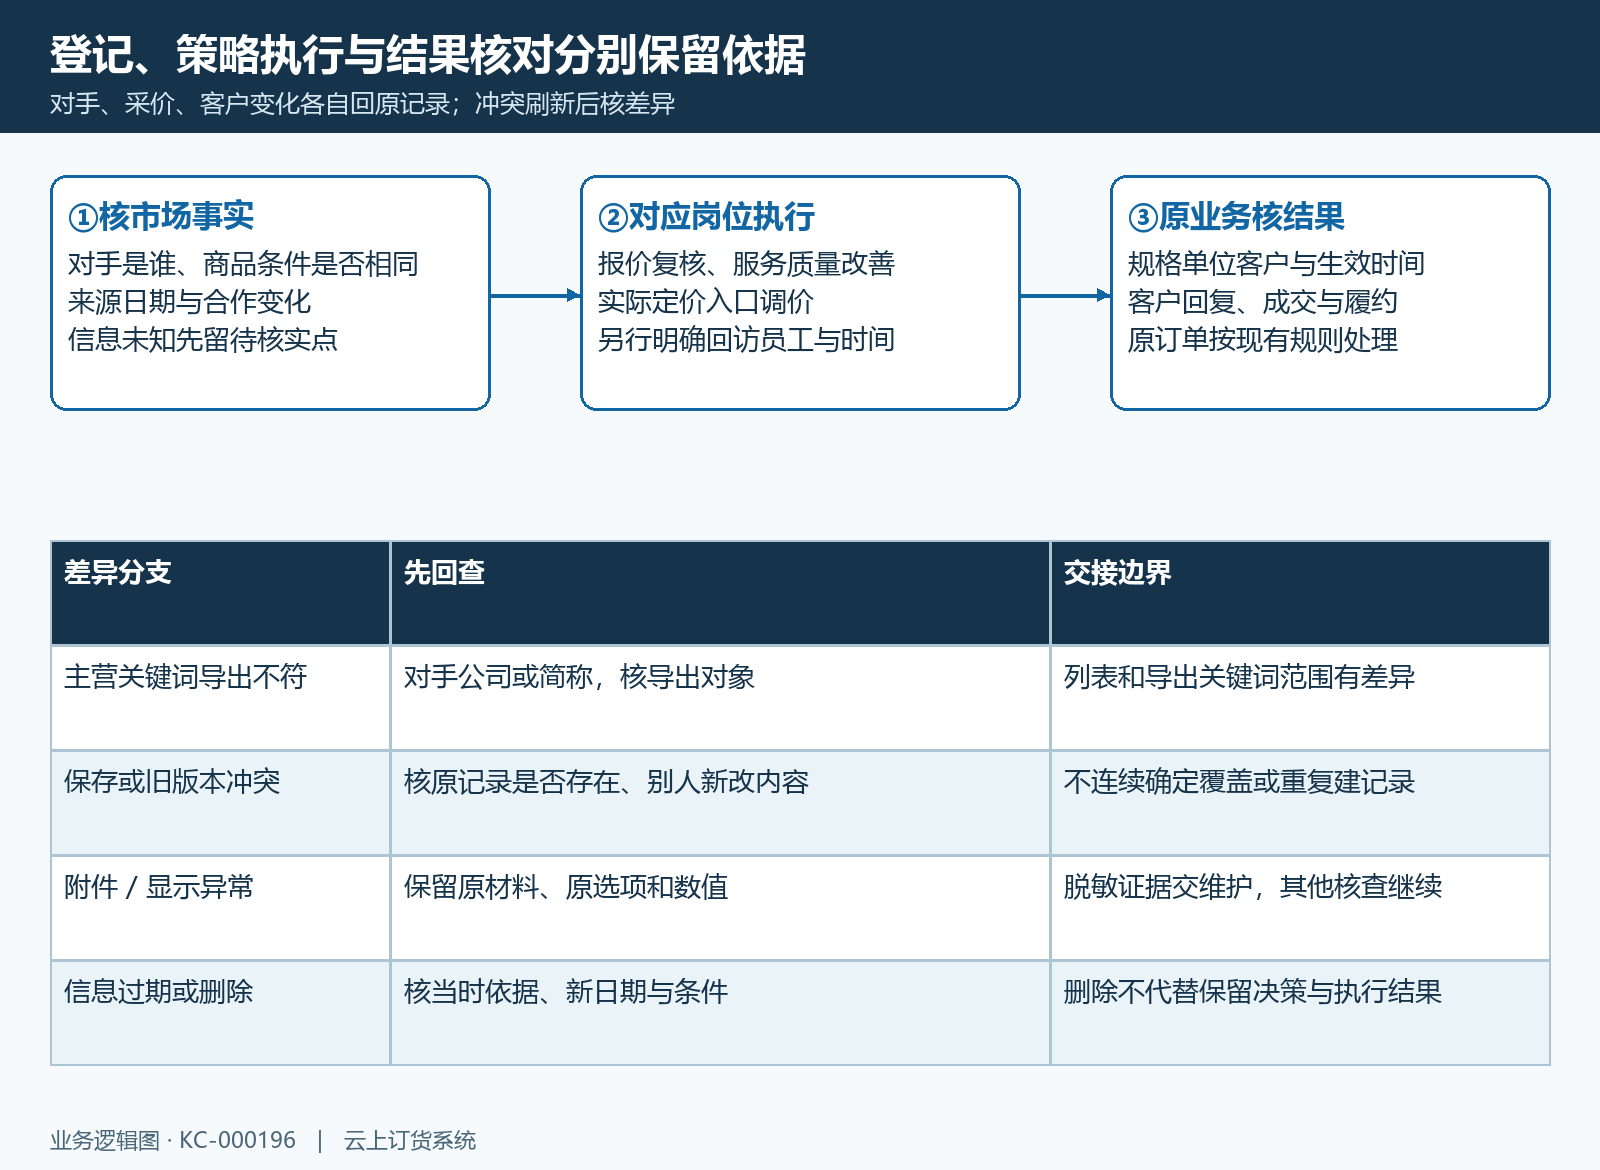Select the cell 附件 / 显示异常
This screenshot has width=1600, height=1170.
220,908
